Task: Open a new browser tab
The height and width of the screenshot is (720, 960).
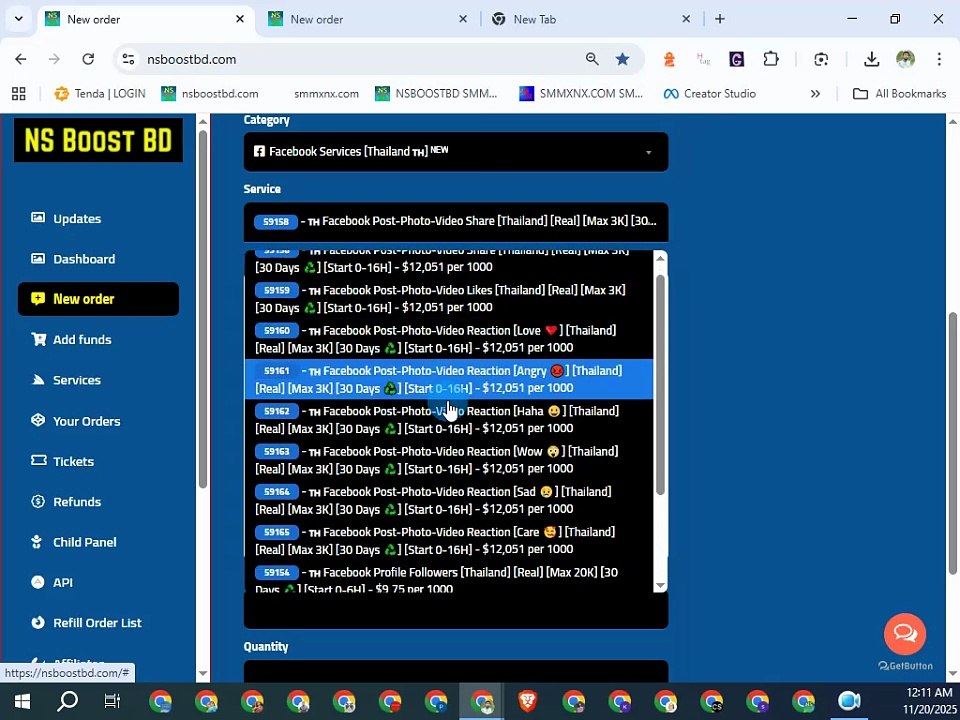Action: pos(720,19)
